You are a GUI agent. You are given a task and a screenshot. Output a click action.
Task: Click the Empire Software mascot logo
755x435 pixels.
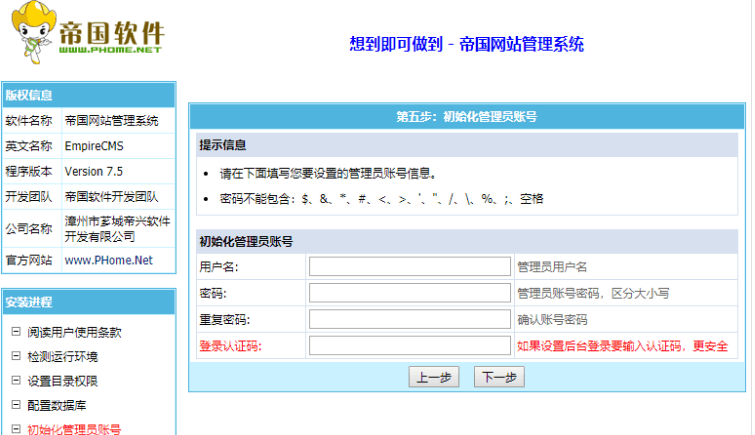coord(33,33)
